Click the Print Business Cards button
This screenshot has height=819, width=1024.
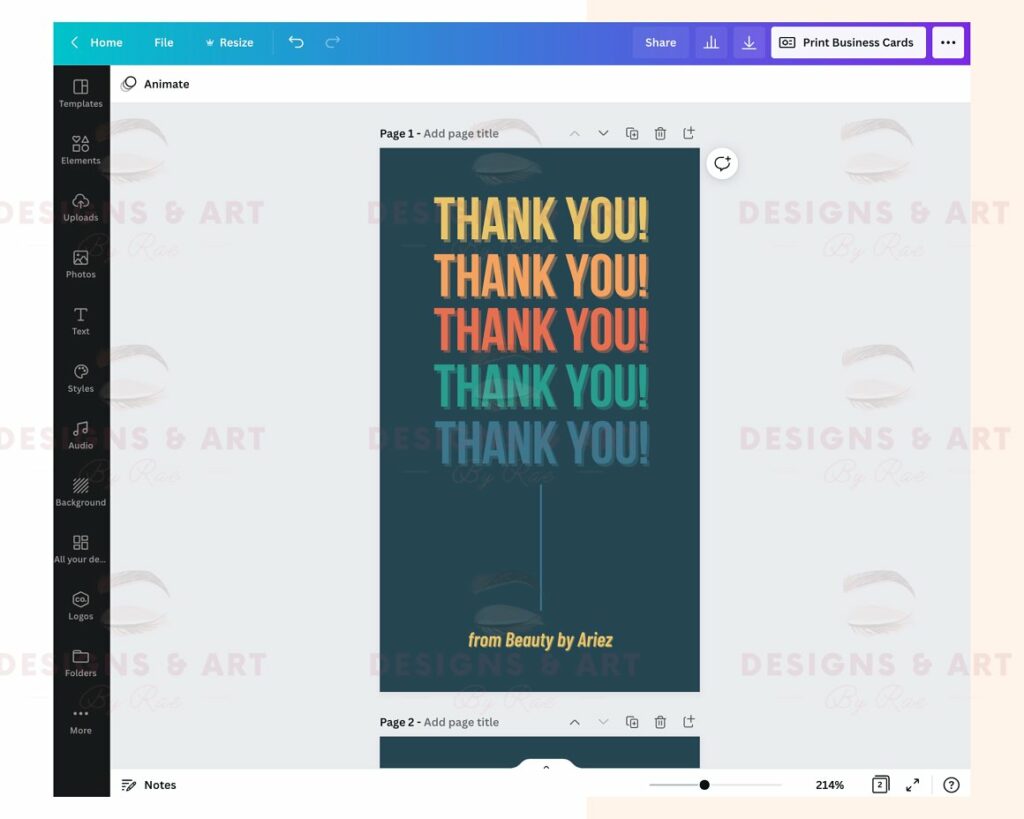pos(848,42)
